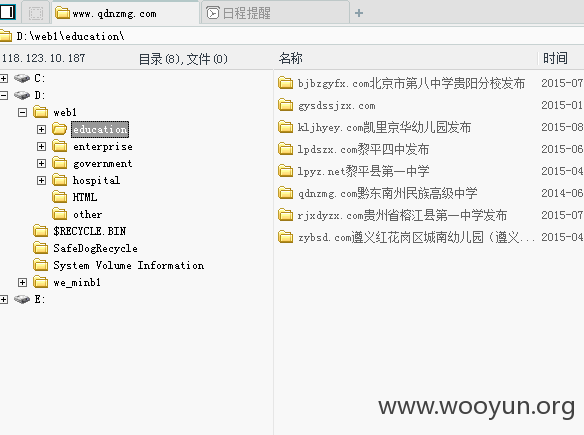Click folder icon of rjxdyzx.com row
This screenshot has width=584, height=435.
[286, 215]
